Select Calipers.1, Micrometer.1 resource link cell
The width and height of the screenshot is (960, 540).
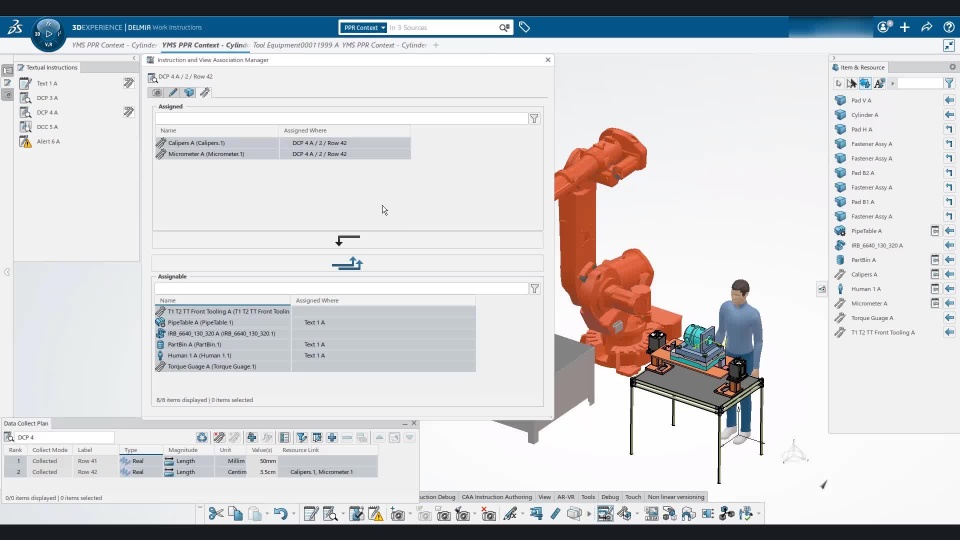328,472
